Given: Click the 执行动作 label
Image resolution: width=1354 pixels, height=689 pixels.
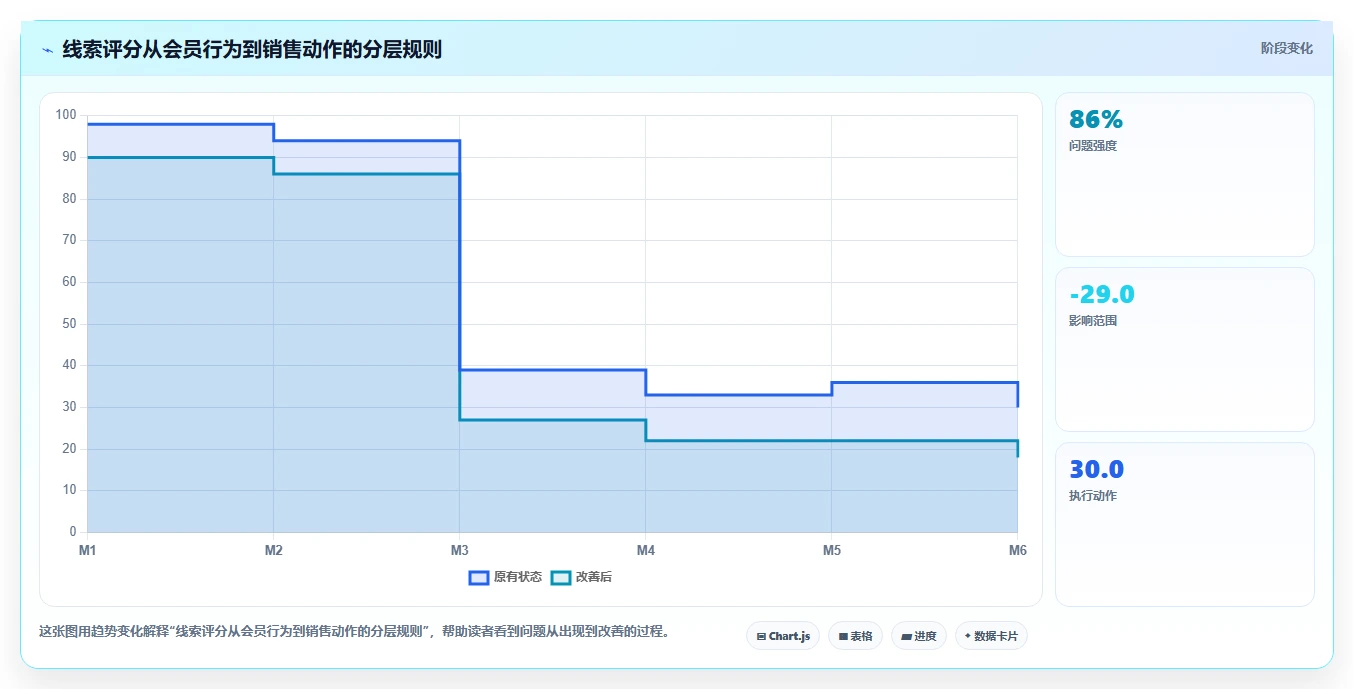Looking at the screenshot, I should [1093, 496].
